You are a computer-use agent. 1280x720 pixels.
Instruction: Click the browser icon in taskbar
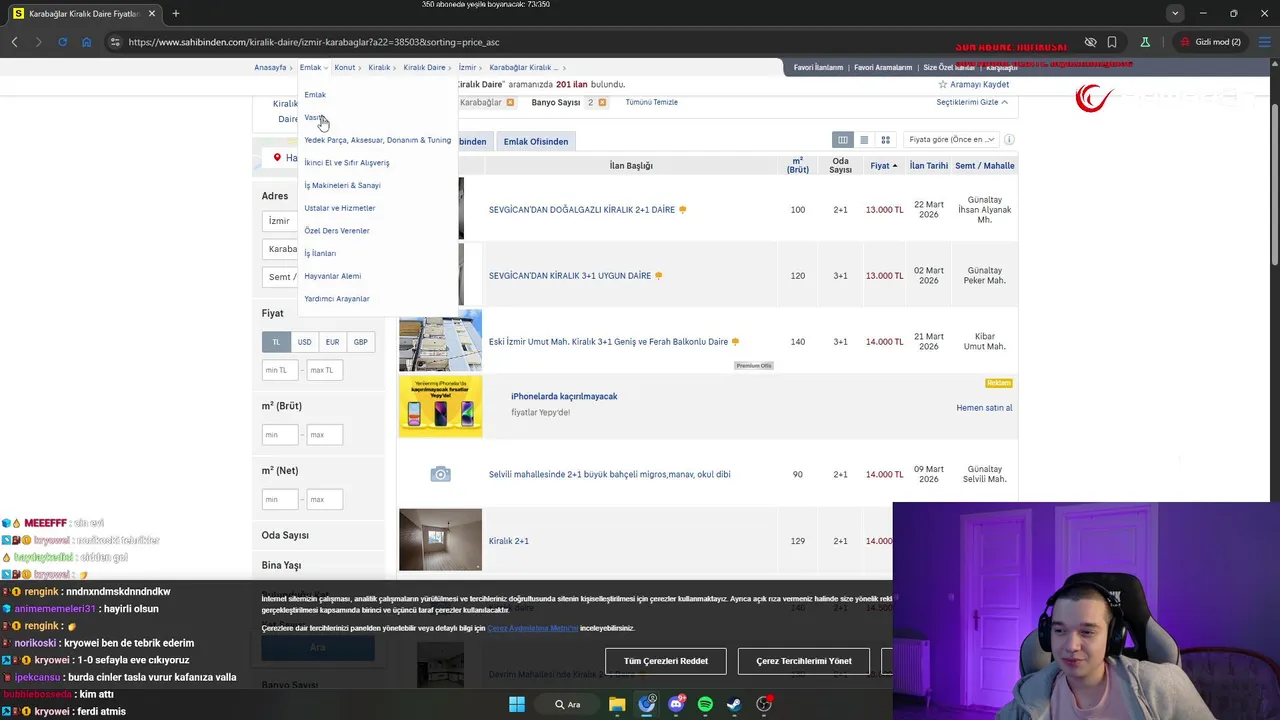coord(647,704)
